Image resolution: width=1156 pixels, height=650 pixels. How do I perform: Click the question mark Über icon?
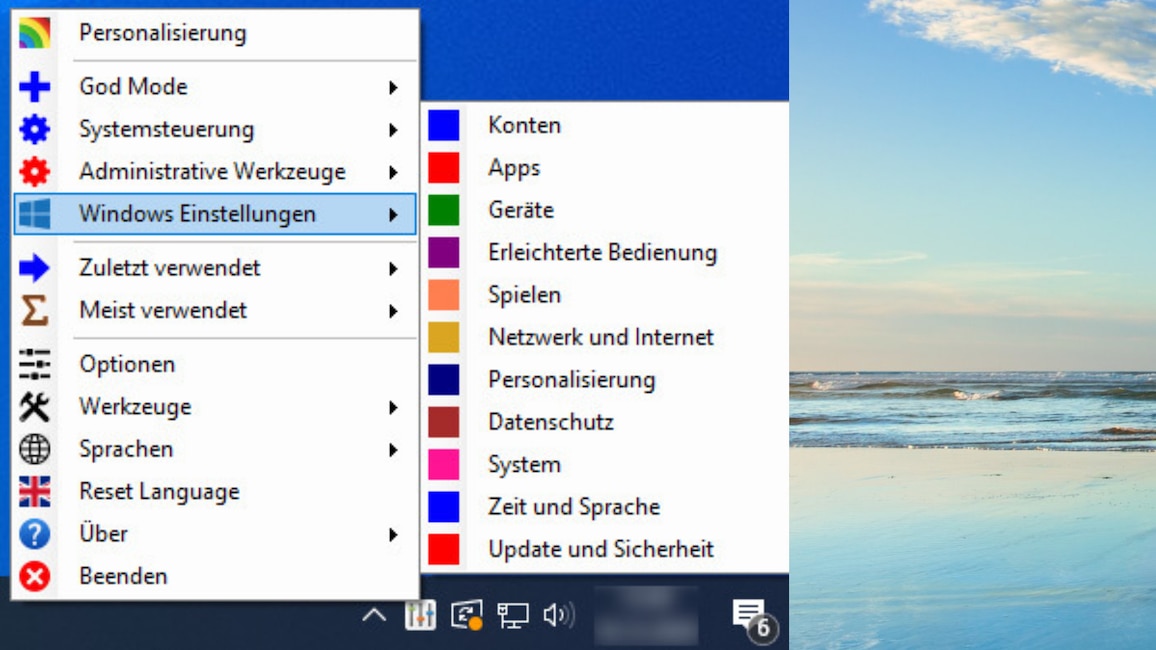tap(35, 534)
